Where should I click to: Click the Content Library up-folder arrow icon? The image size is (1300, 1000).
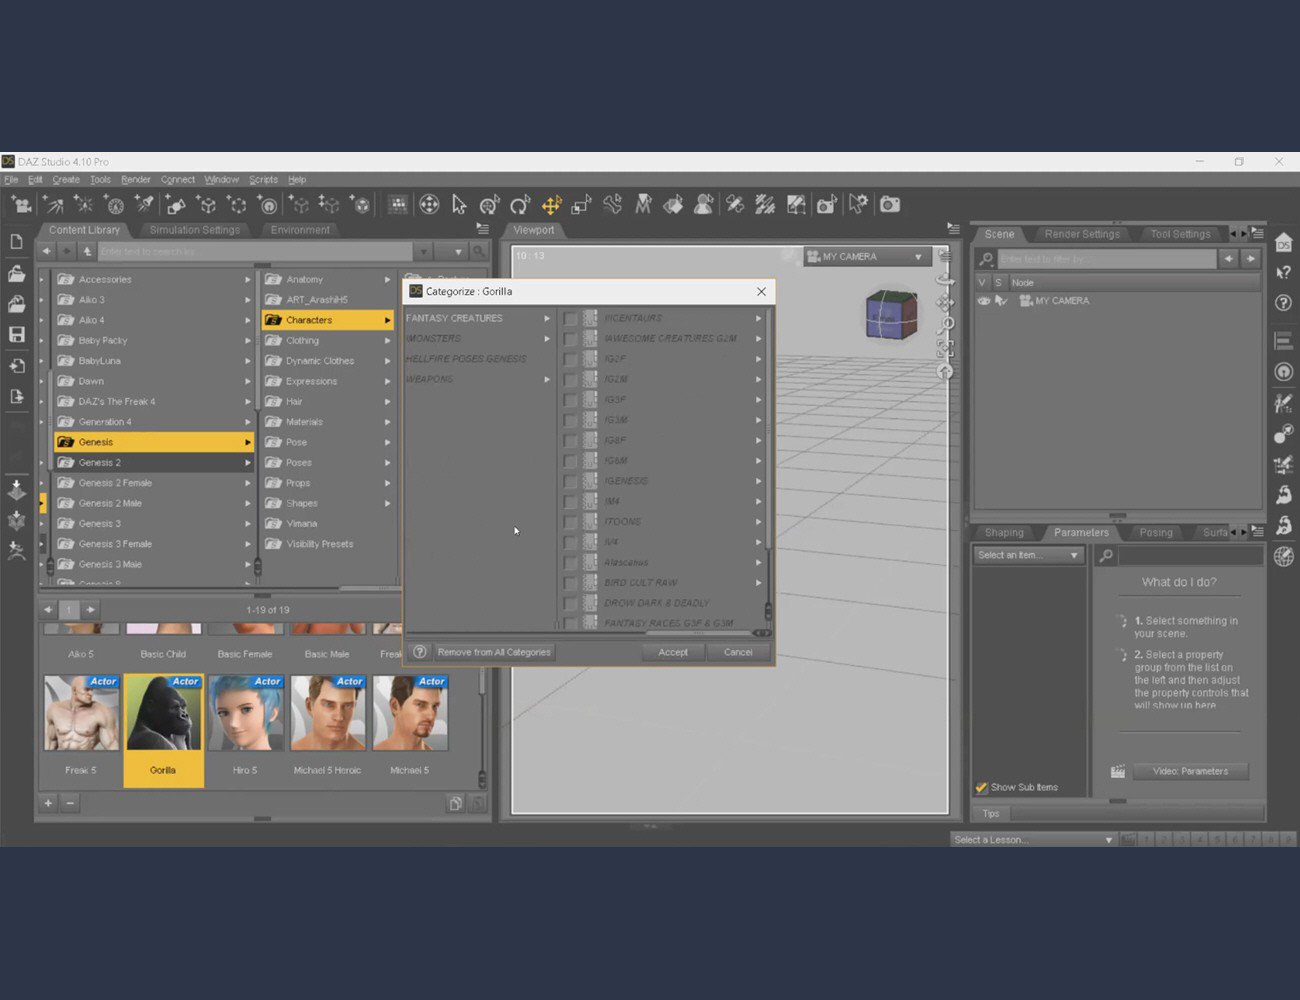click(87, 251)
